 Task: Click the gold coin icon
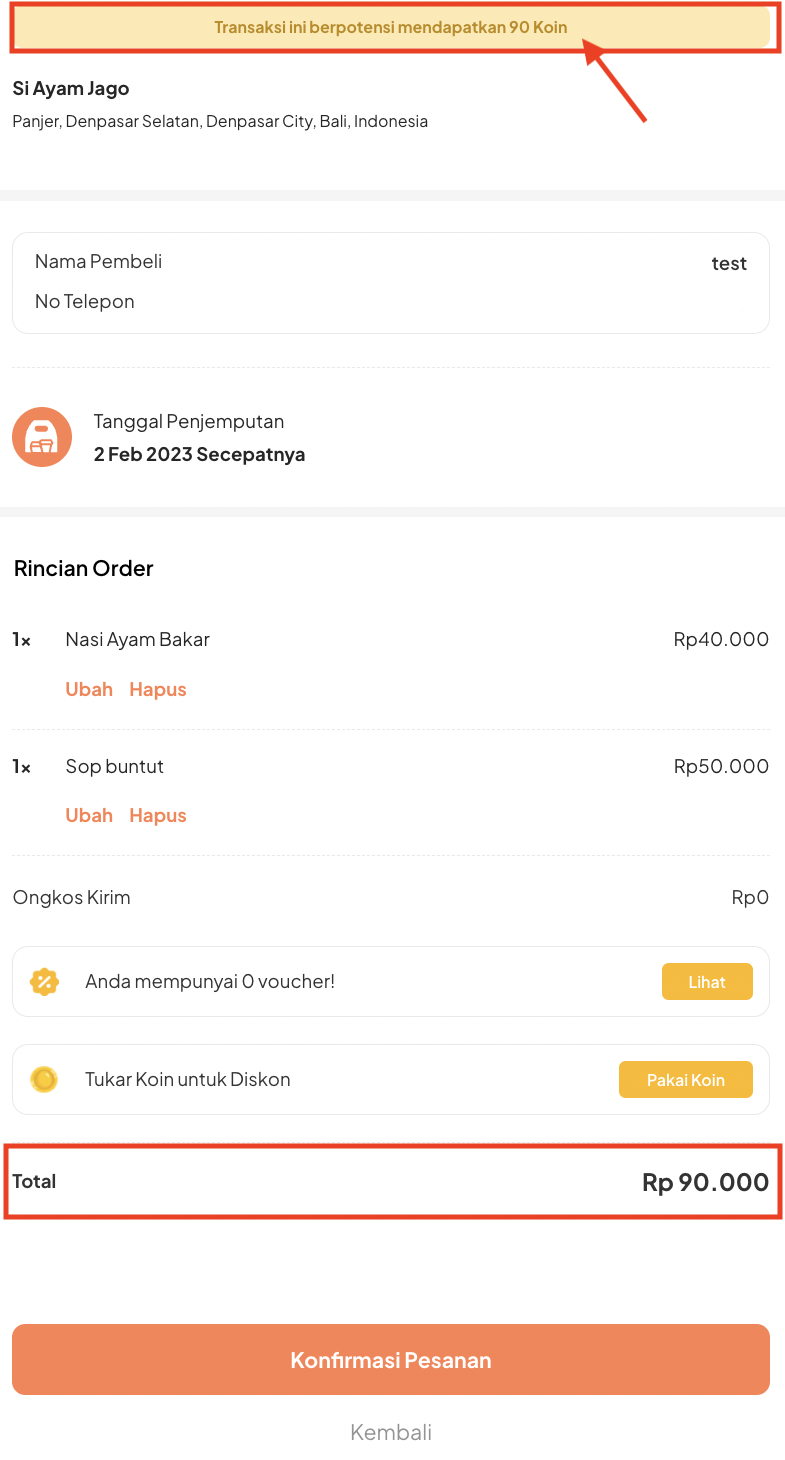[44, 1080]
